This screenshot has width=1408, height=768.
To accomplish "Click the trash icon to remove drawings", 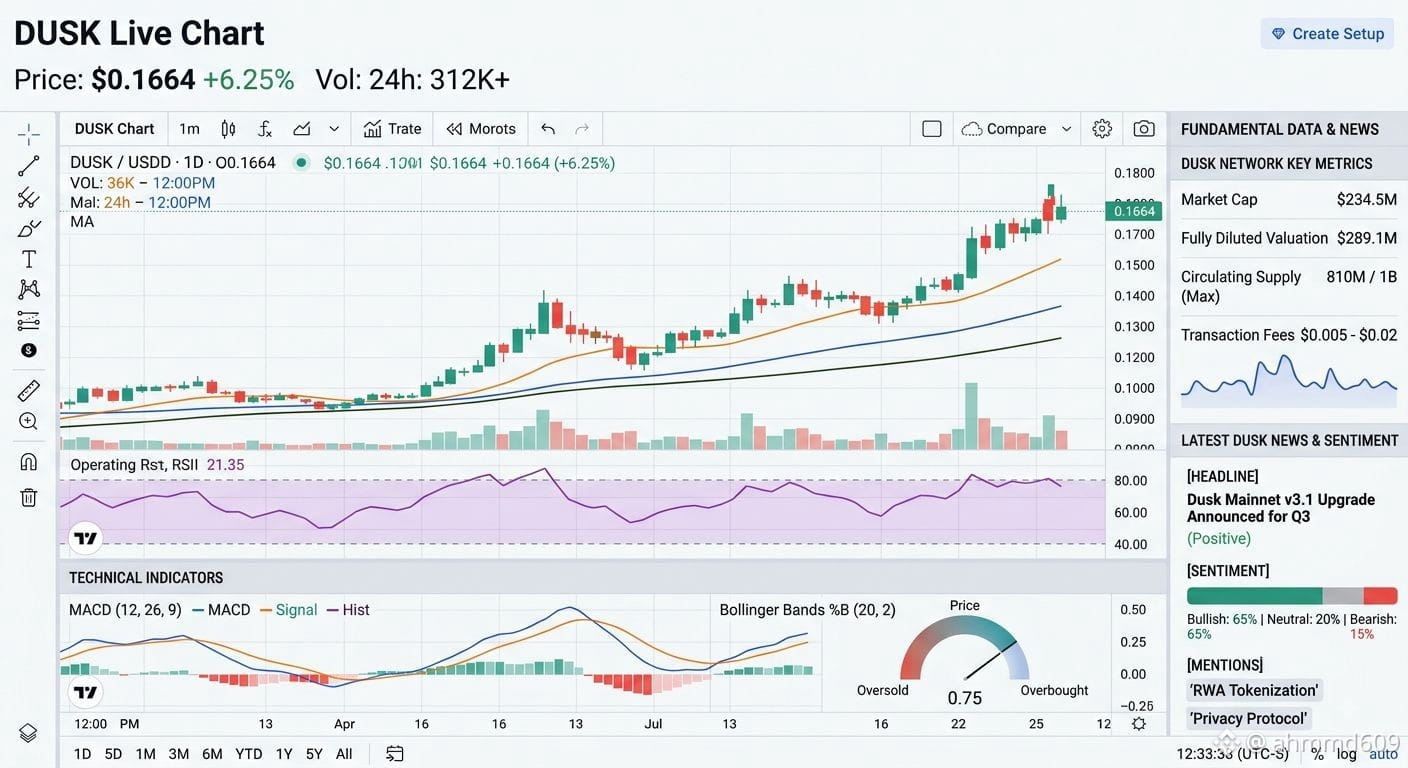I will (x=28, y=497).
